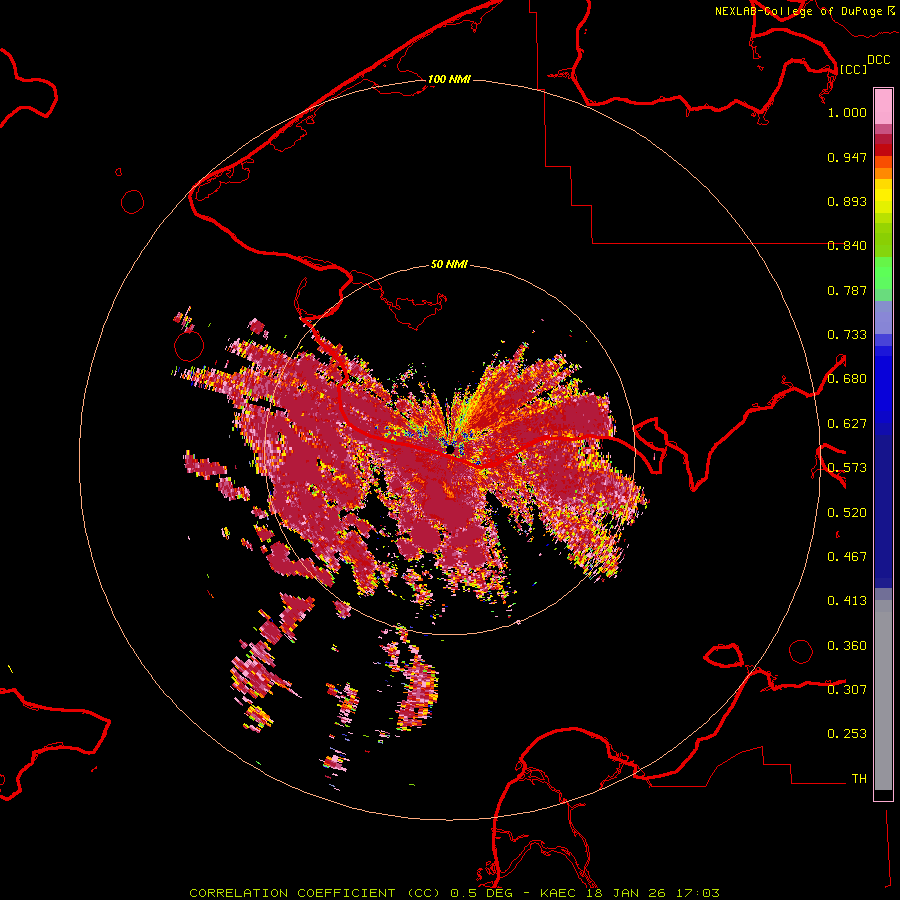This screenshot has width=900, height=900.
Task: Click the 0.680 legend value
Action: 847,379
